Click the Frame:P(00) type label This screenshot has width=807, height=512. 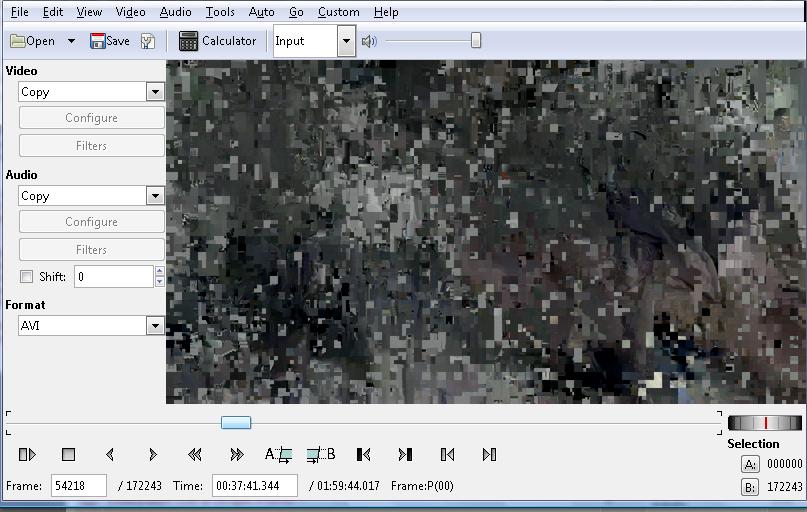[x=423, y=486]
